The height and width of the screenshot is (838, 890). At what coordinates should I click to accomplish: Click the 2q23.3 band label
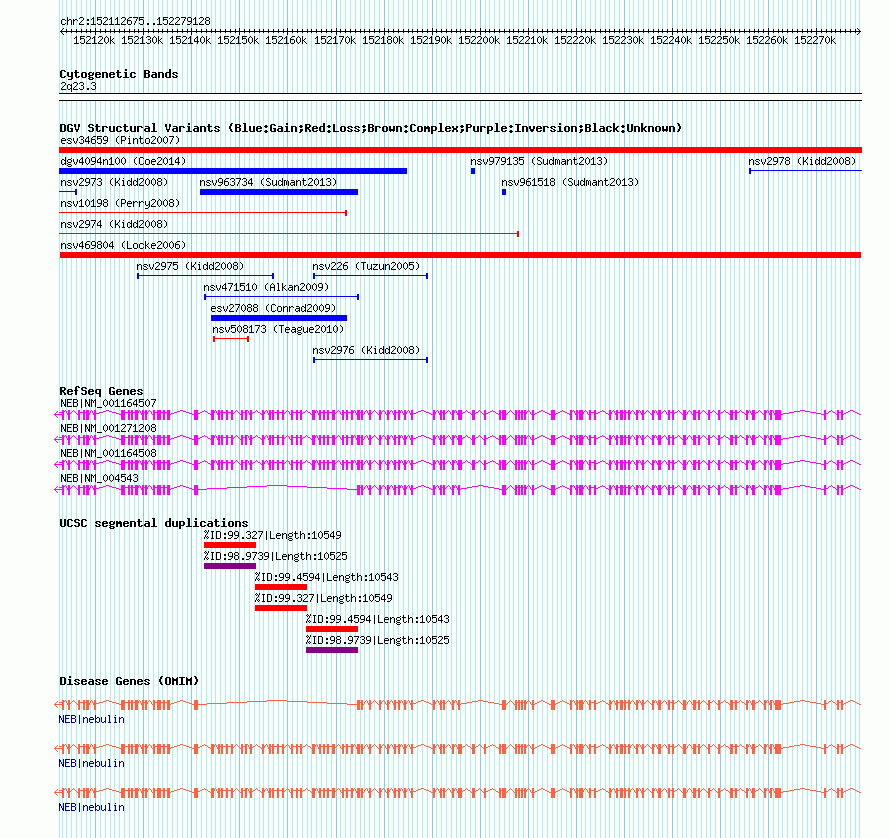tap(78, 86)
